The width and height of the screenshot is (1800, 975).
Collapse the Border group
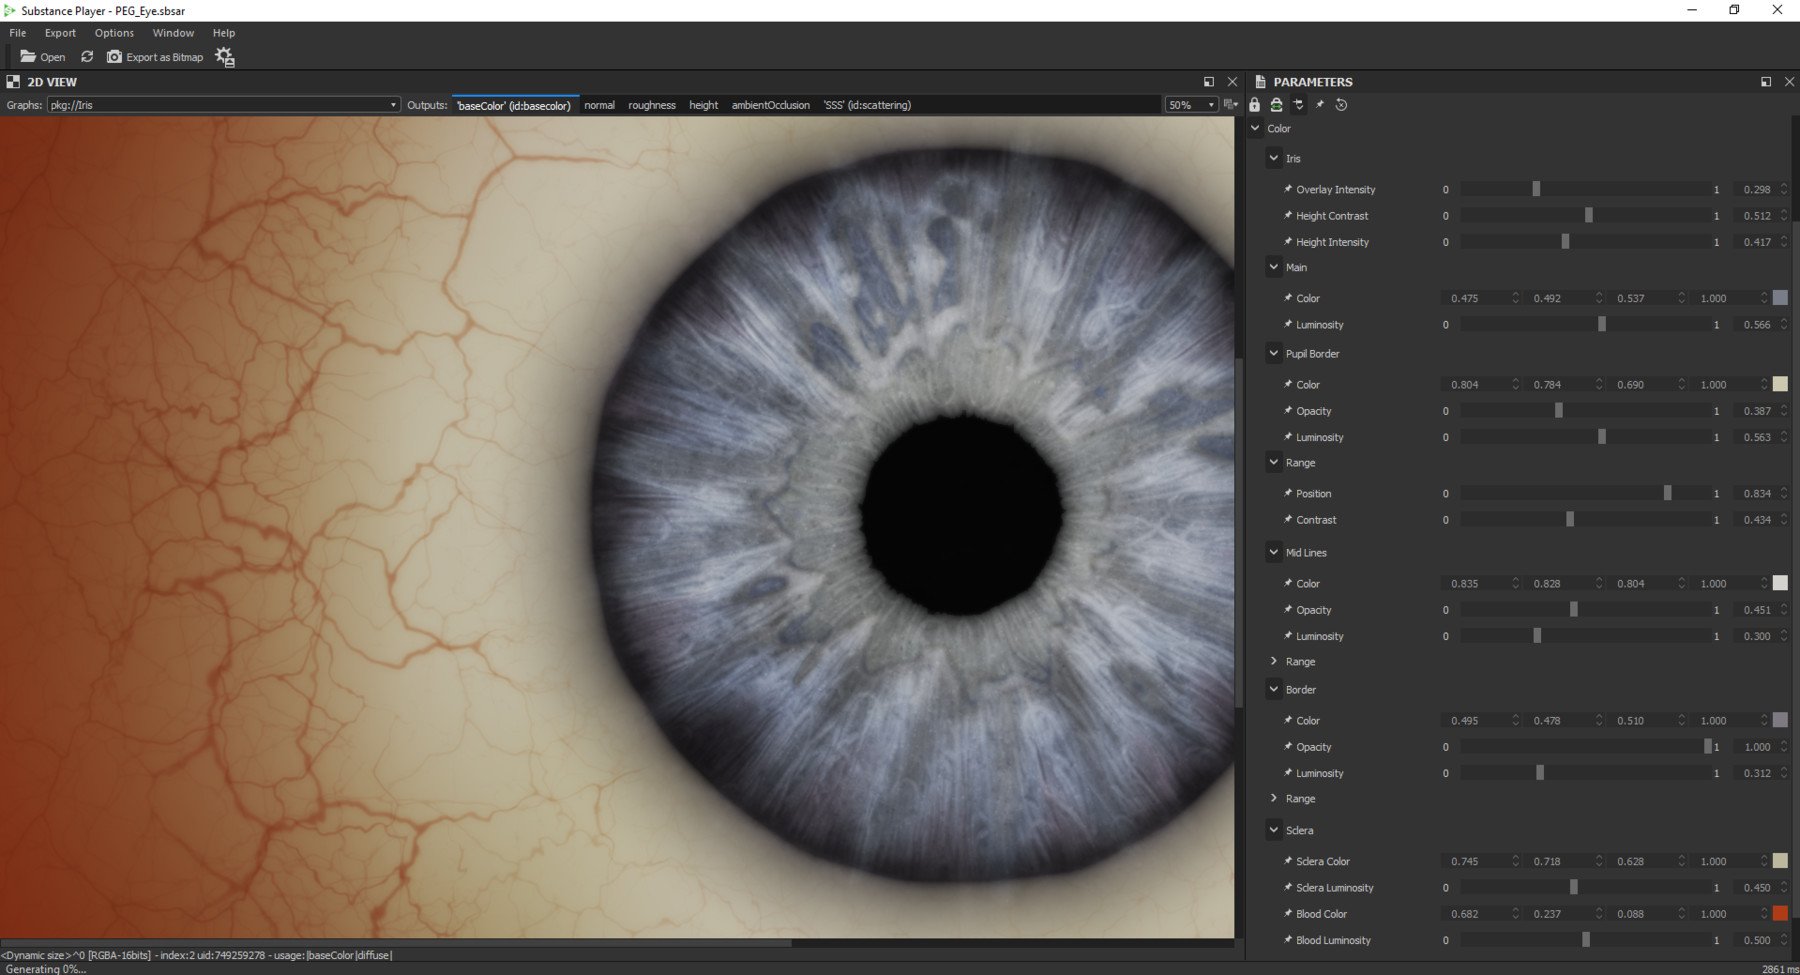click(1274, 689)
